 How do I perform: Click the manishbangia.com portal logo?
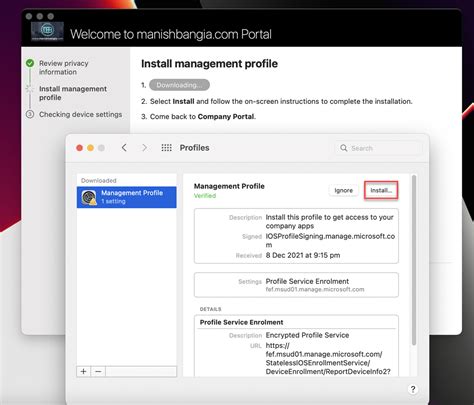pyautogui.click(x=47, y=31)
